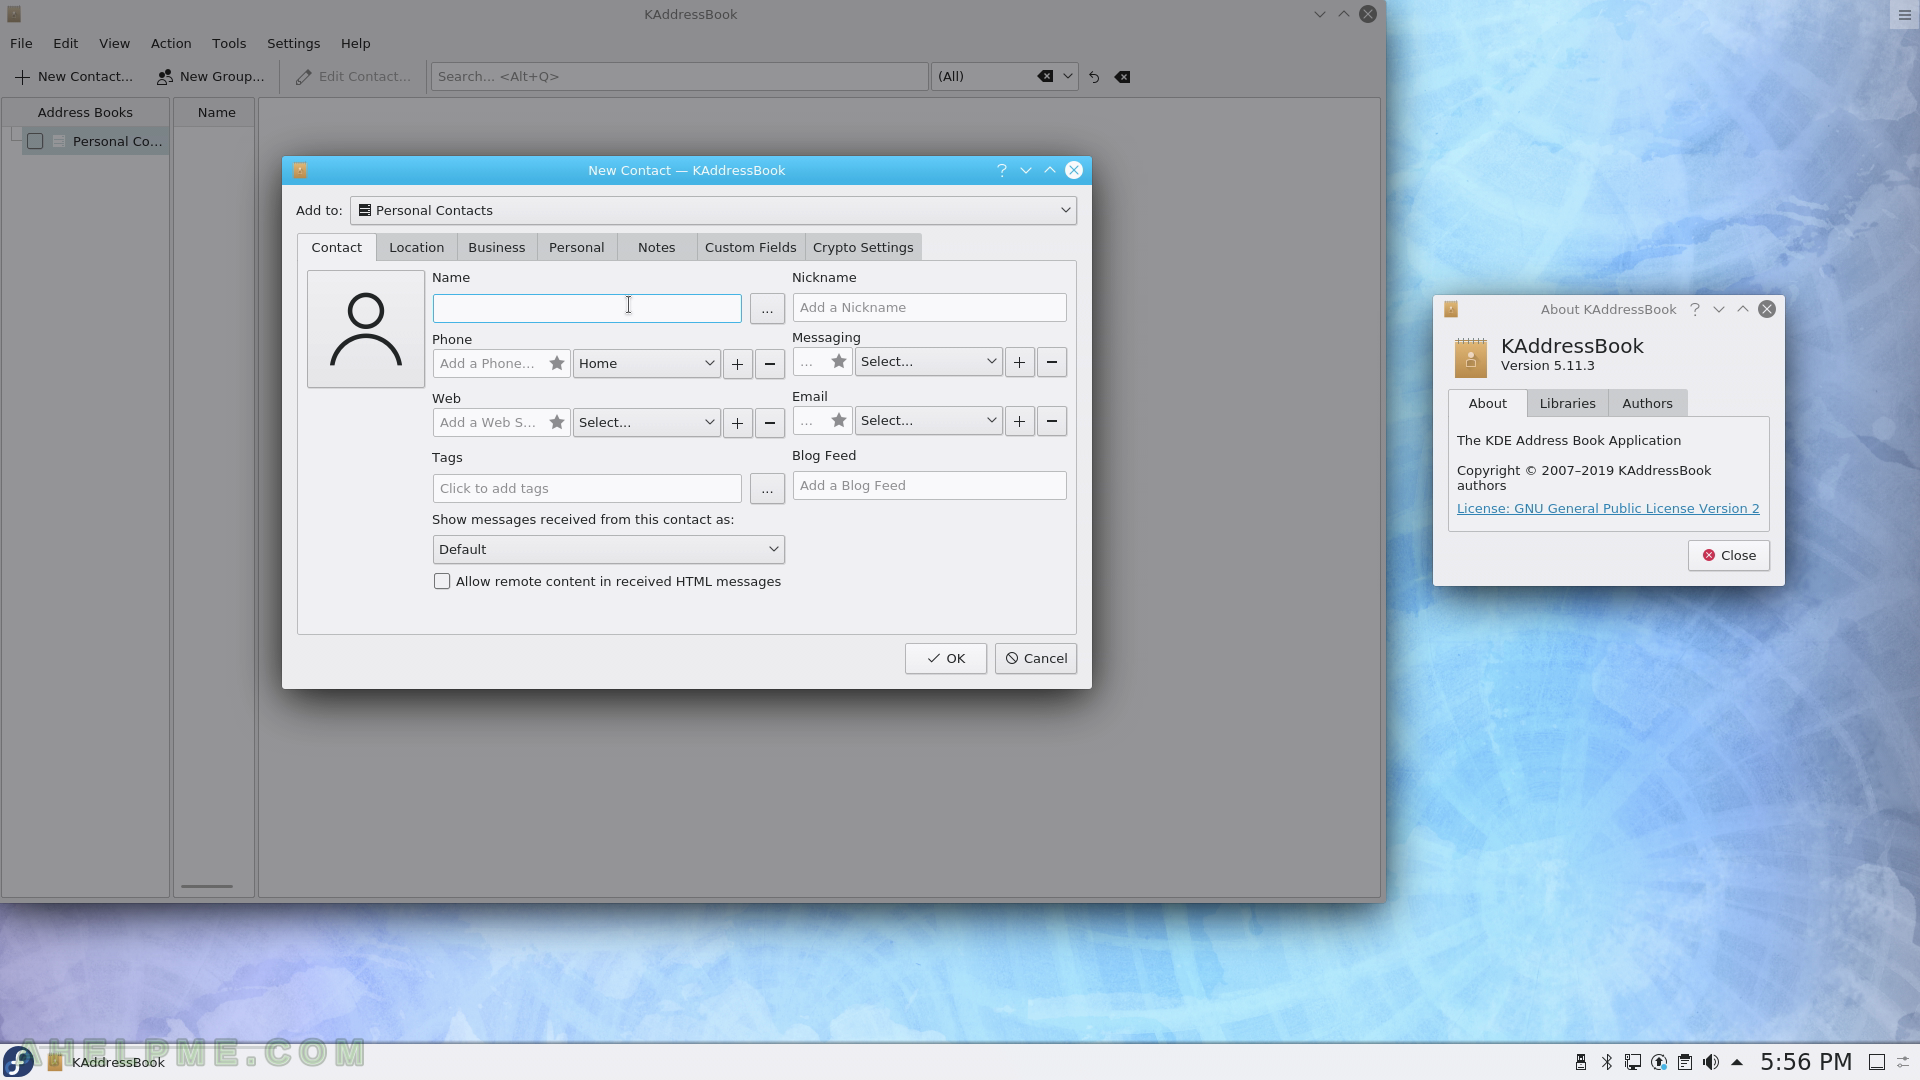This screenshot has height=1080, width=1920.
Task: Switch to the Business tab
Action: point(496,247)
